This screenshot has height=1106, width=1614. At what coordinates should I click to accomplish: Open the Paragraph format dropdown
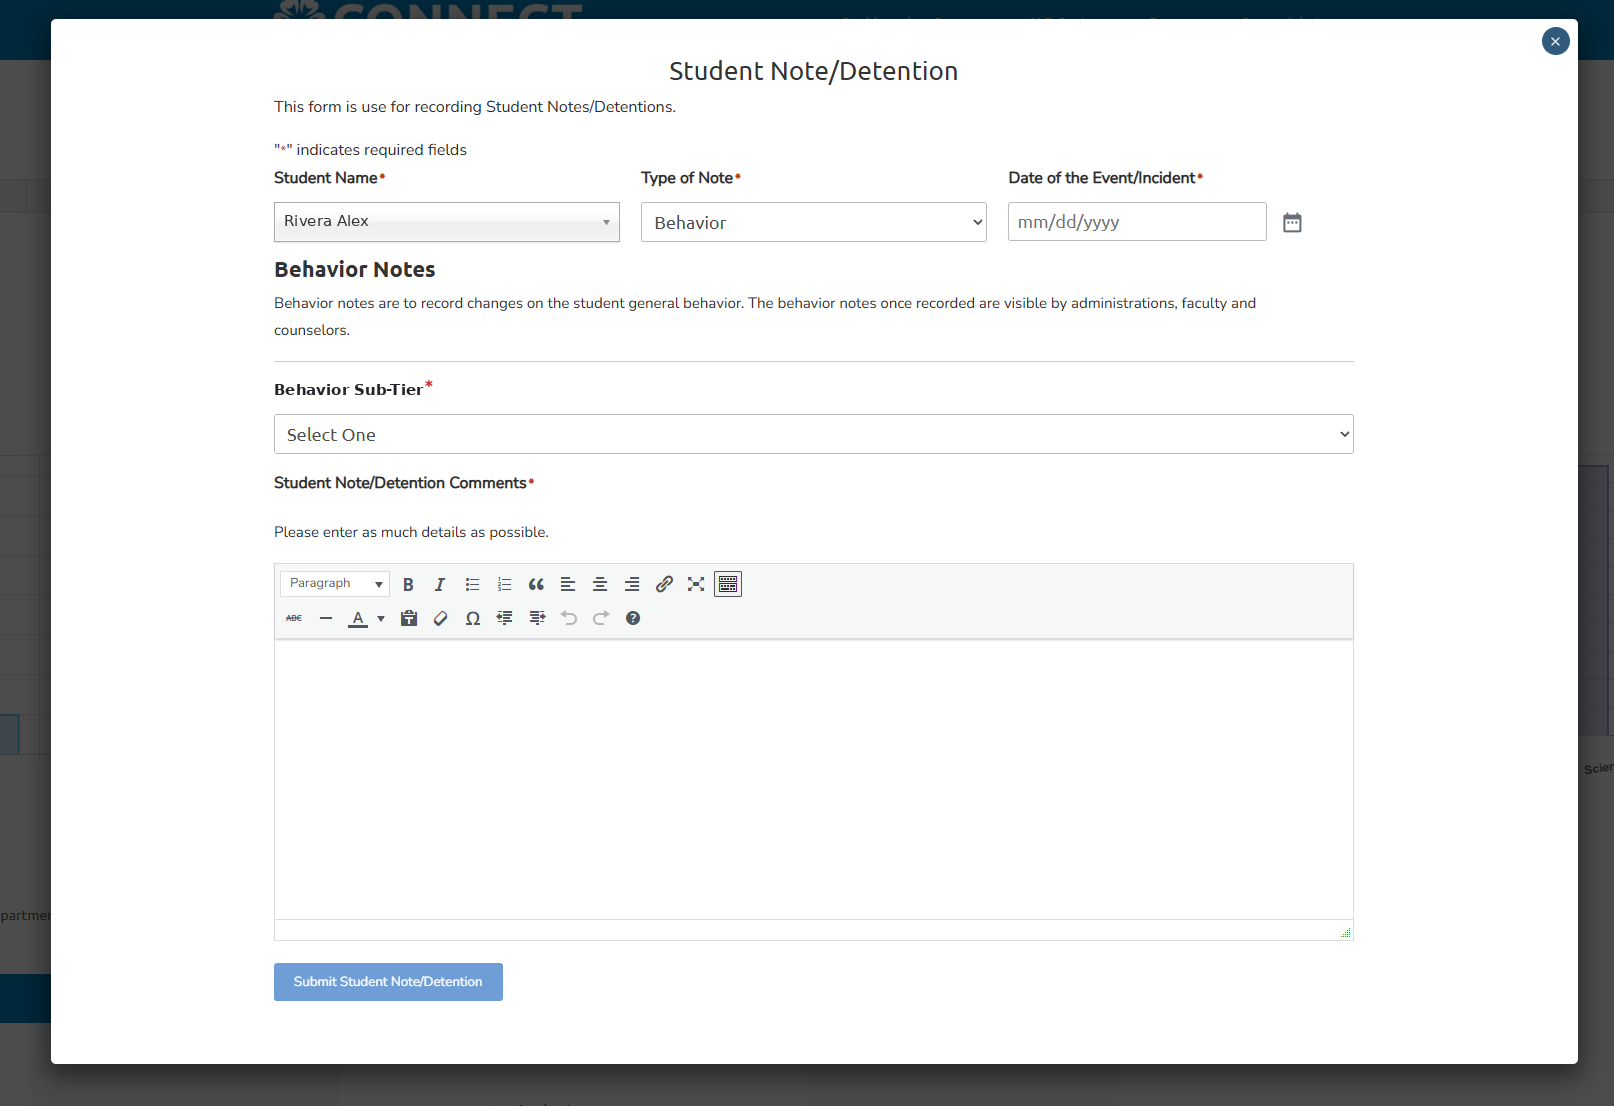(335, 584)
